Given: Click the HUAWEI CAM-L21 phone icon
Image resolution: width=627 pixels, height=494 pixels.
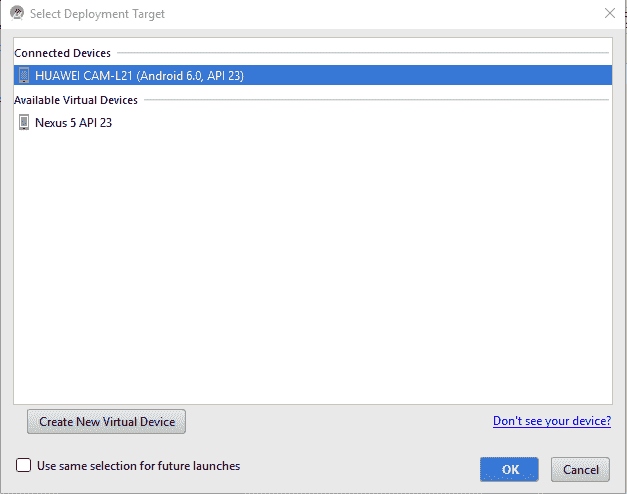Looking at the screenshot, I should click(x=24, y=75).
